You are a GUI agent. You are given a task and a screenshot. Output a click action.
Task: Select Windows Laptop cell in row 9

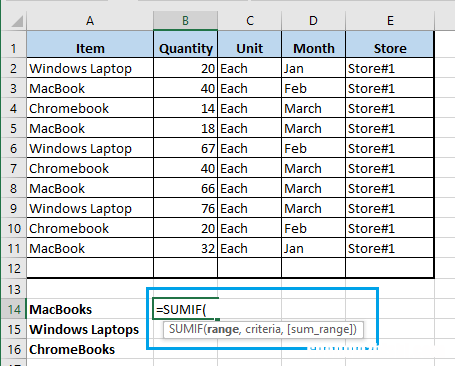pos(90,208)
